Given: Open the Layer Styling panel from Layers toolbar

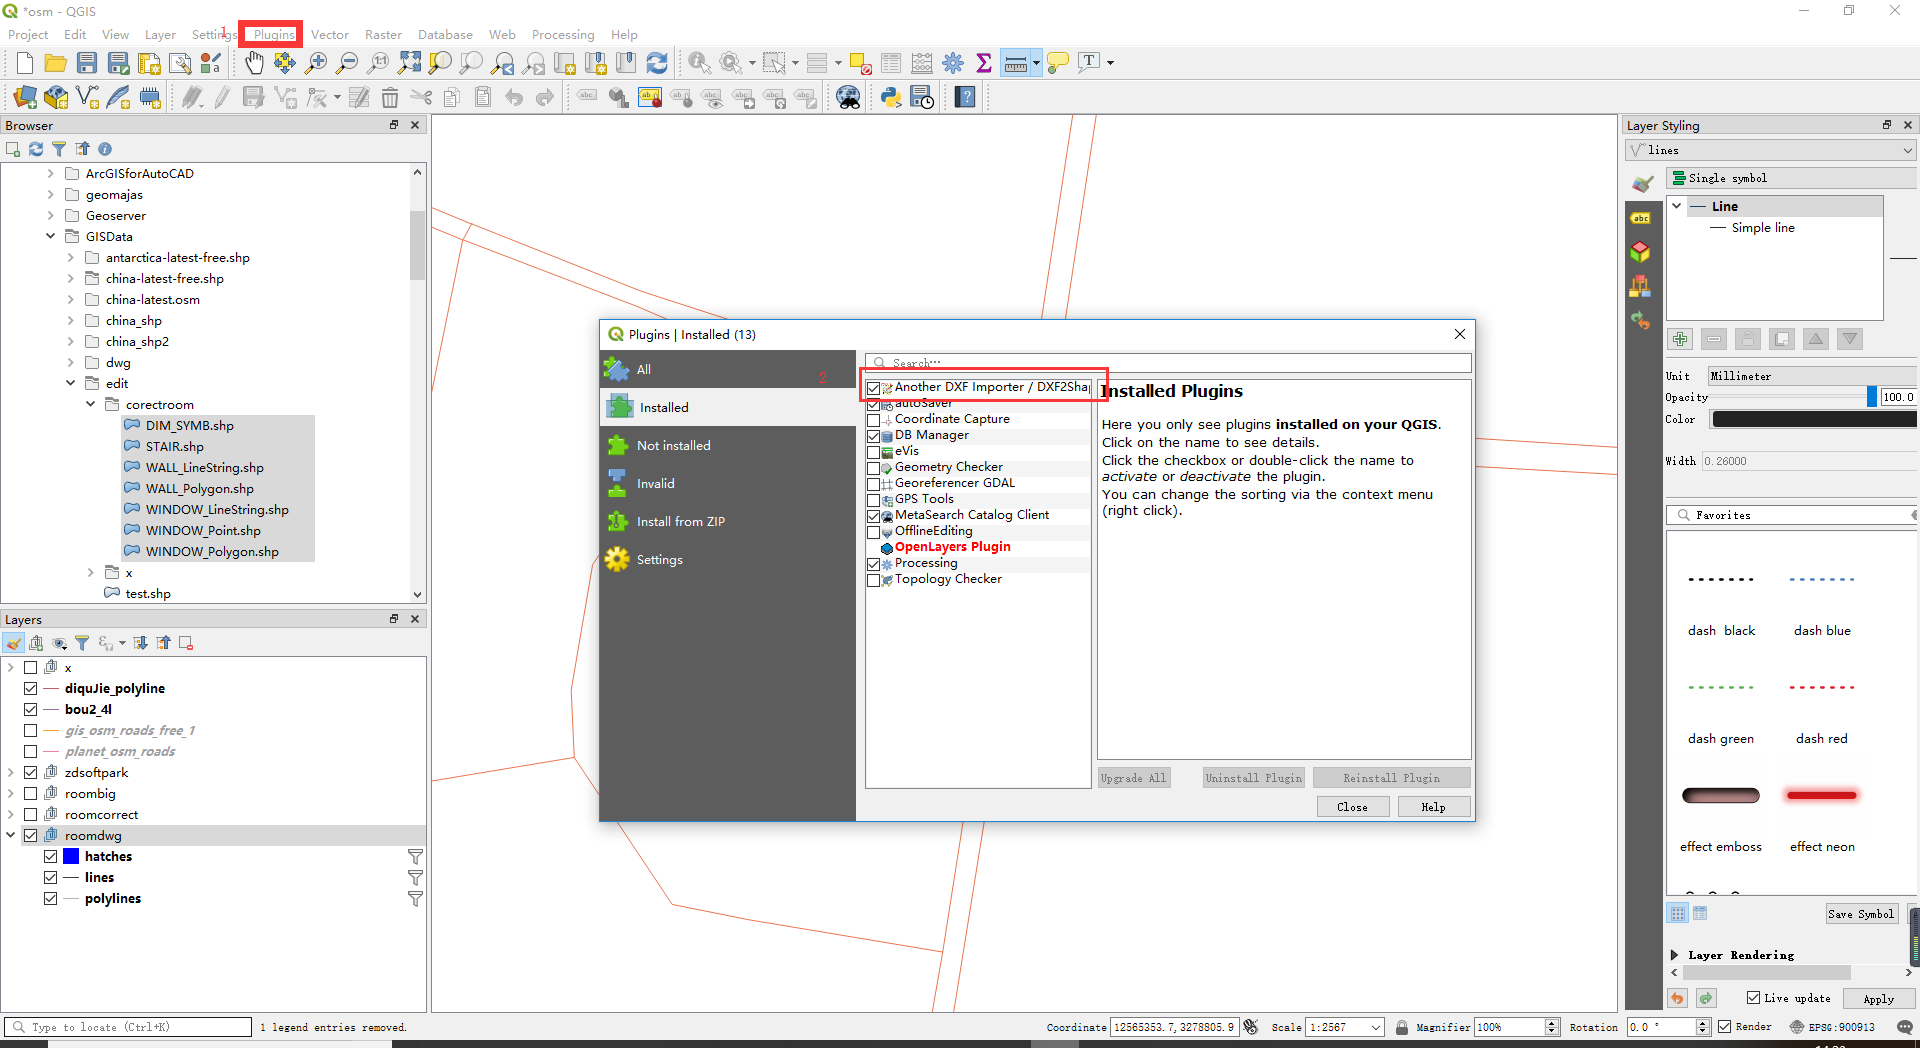Looking at the screenshot, I should [x=14, y=643].
